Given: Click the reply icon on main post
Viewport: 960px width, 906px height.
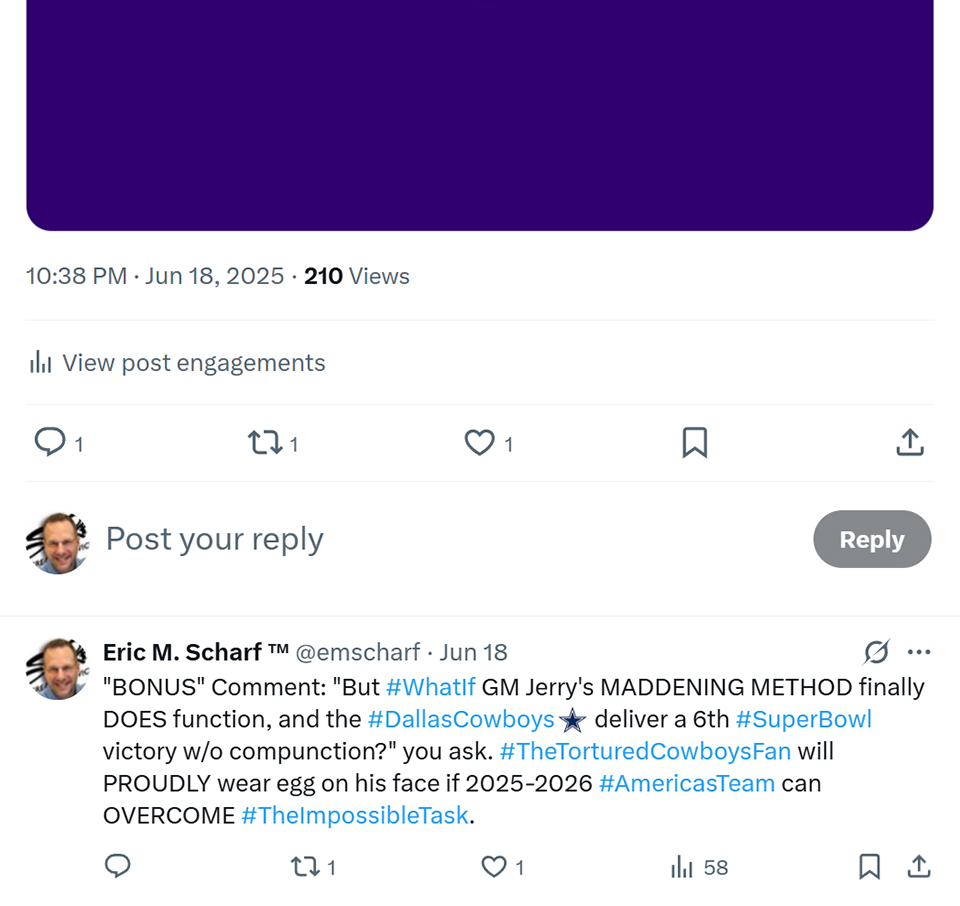Looking at the screenshot, I should [x=50, y=442].
